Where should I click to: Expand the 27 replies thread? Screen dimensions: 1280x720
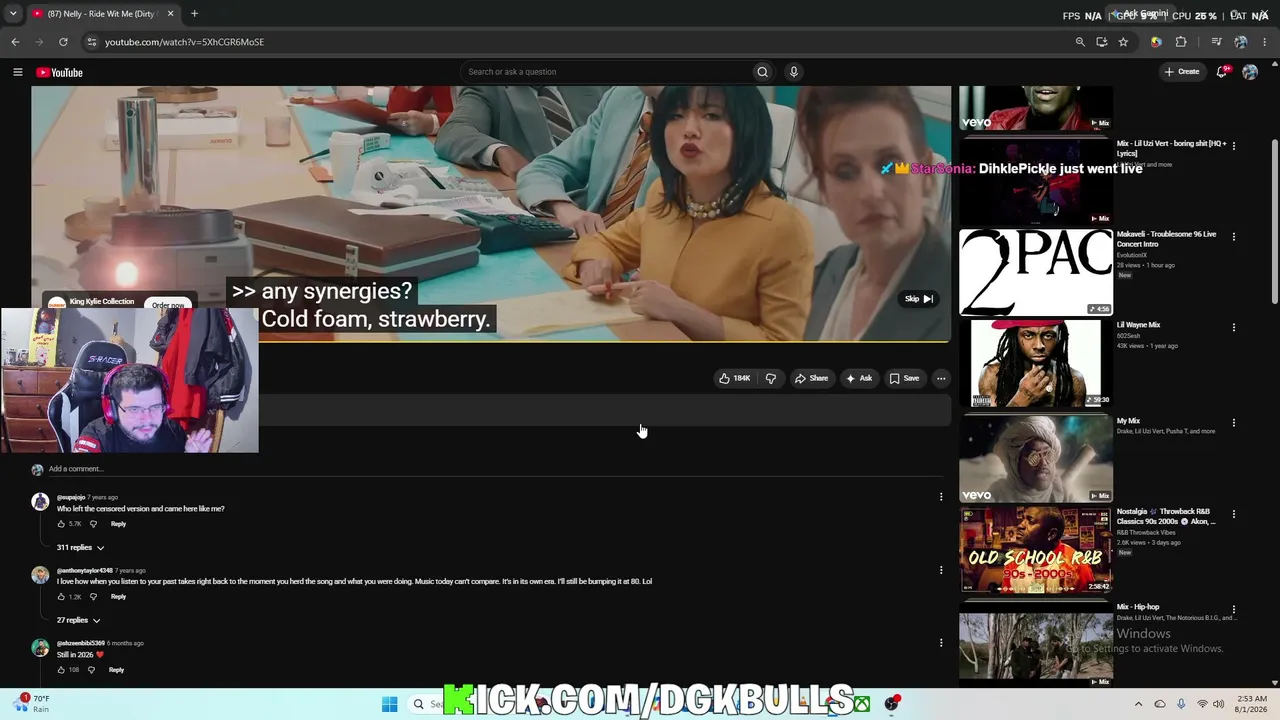79,621
